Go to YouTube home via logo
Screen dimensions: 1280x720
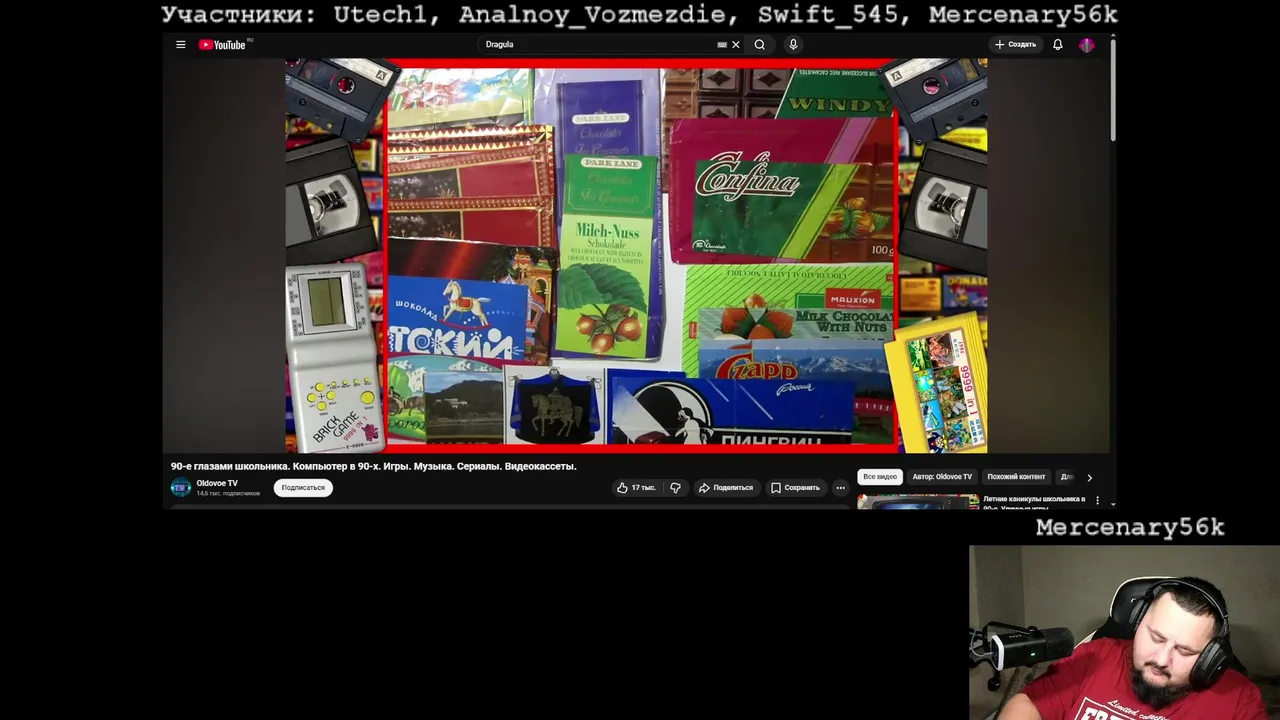(222, 45)
